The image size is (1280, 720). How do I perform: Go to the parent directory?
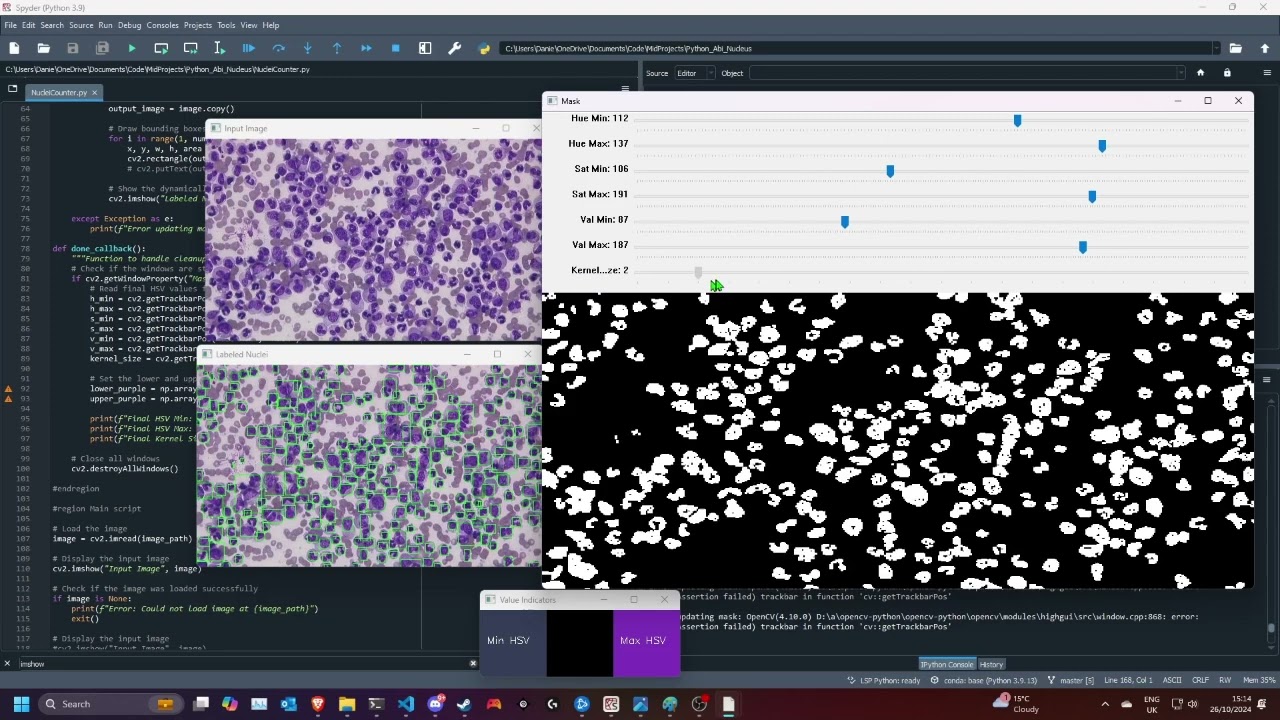(1265, 48)
